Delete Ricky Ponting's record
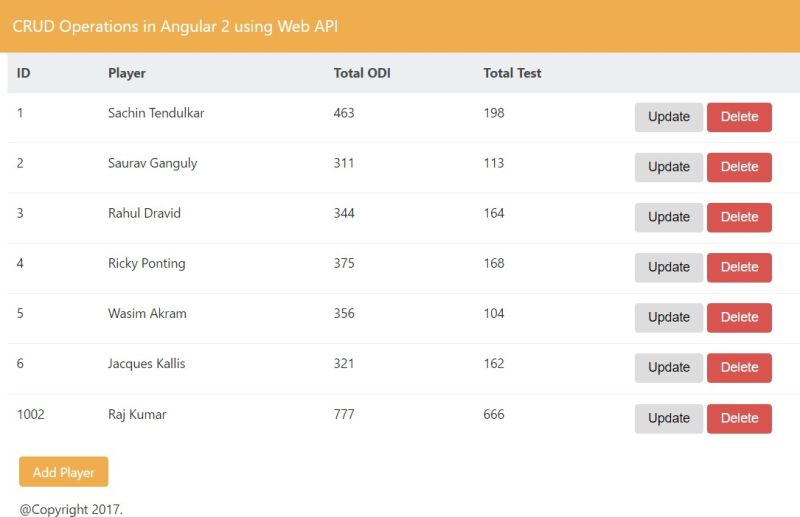The height and width of the screenshot is (517, 800). pyautogui.click(x=739, y=267)
